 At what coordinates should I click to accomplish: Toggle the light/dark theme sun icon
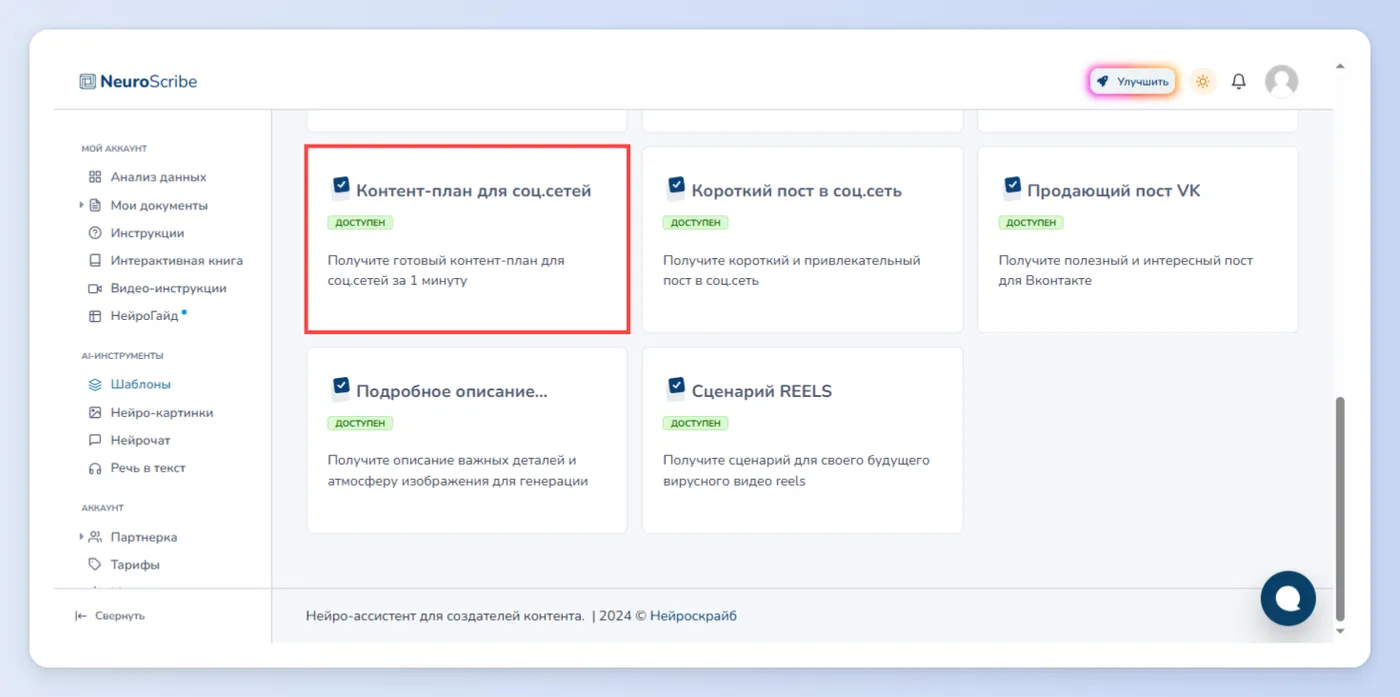click(1203, 81)
